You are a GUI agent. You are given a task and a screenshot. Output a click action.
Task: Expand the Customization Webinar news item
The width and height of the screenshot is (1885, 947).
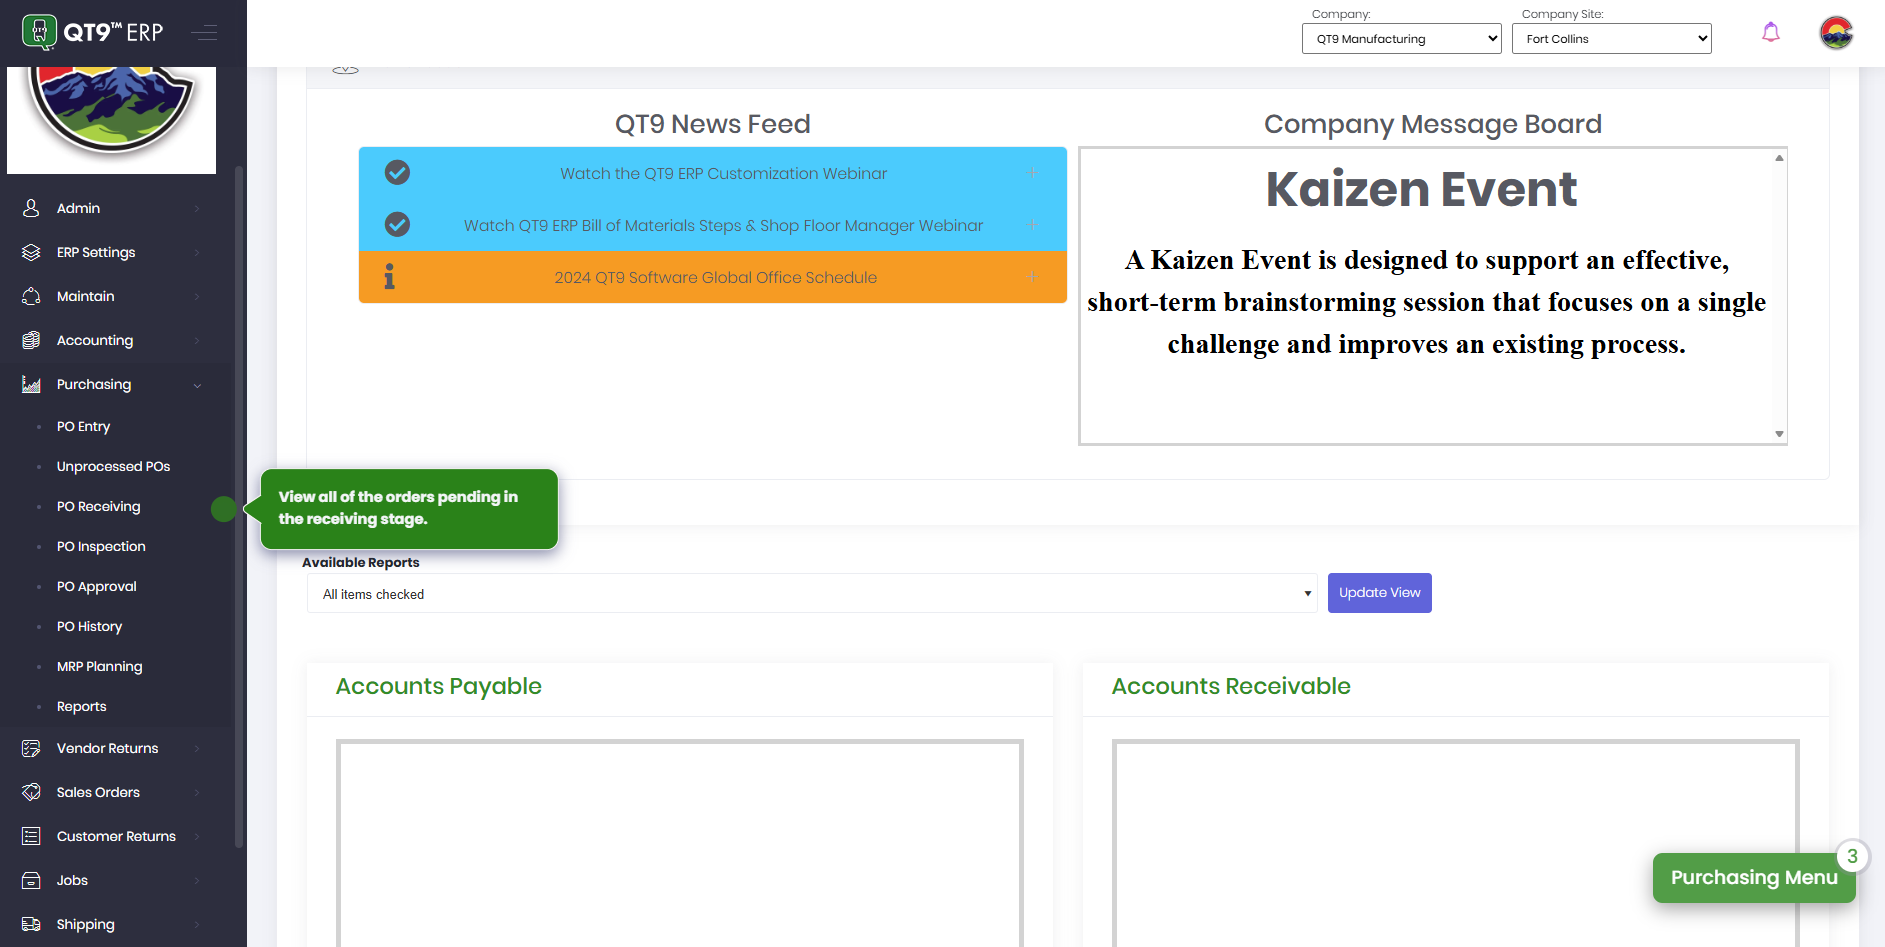(x=1032, y=173)
